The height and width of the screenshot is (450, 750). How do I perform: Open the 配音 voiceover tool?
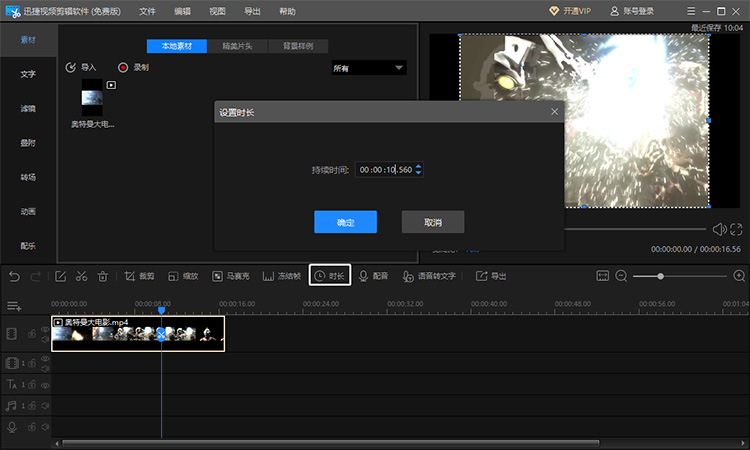pos(373,276)
